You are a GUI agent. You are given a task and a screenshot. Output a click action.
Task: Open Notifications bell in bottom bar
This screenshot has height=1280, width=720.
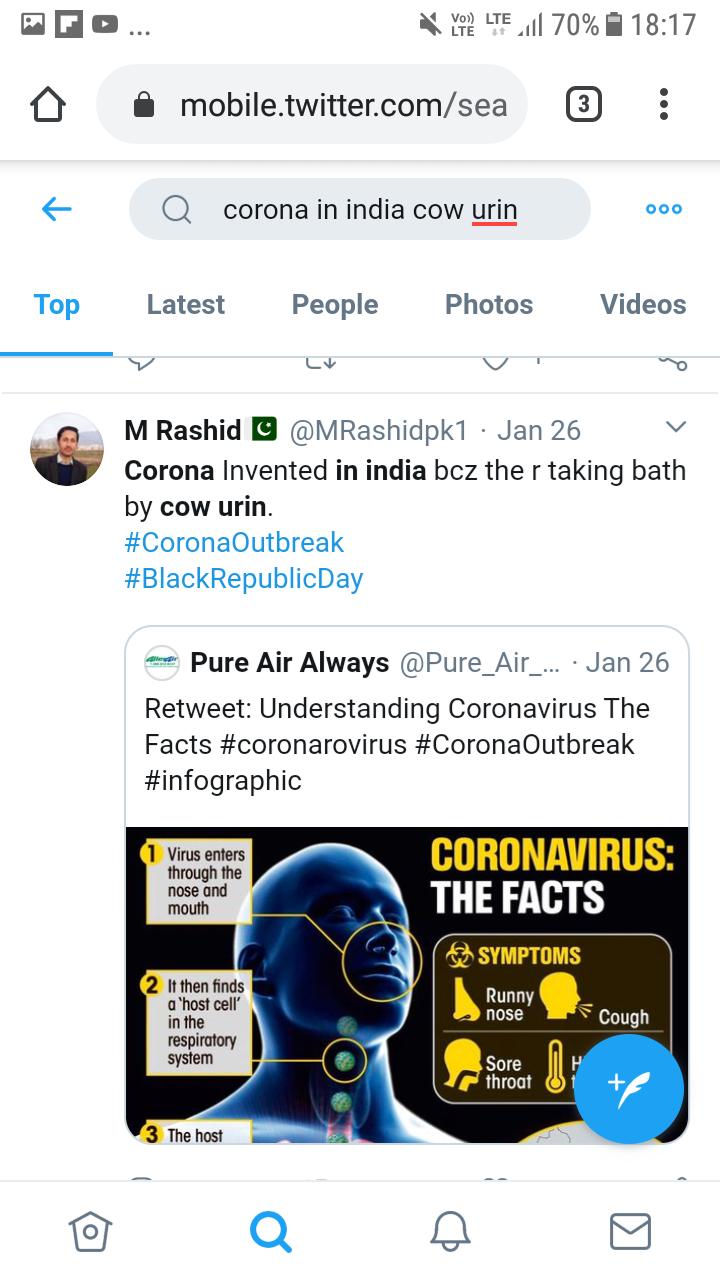tap(450, 1231)
